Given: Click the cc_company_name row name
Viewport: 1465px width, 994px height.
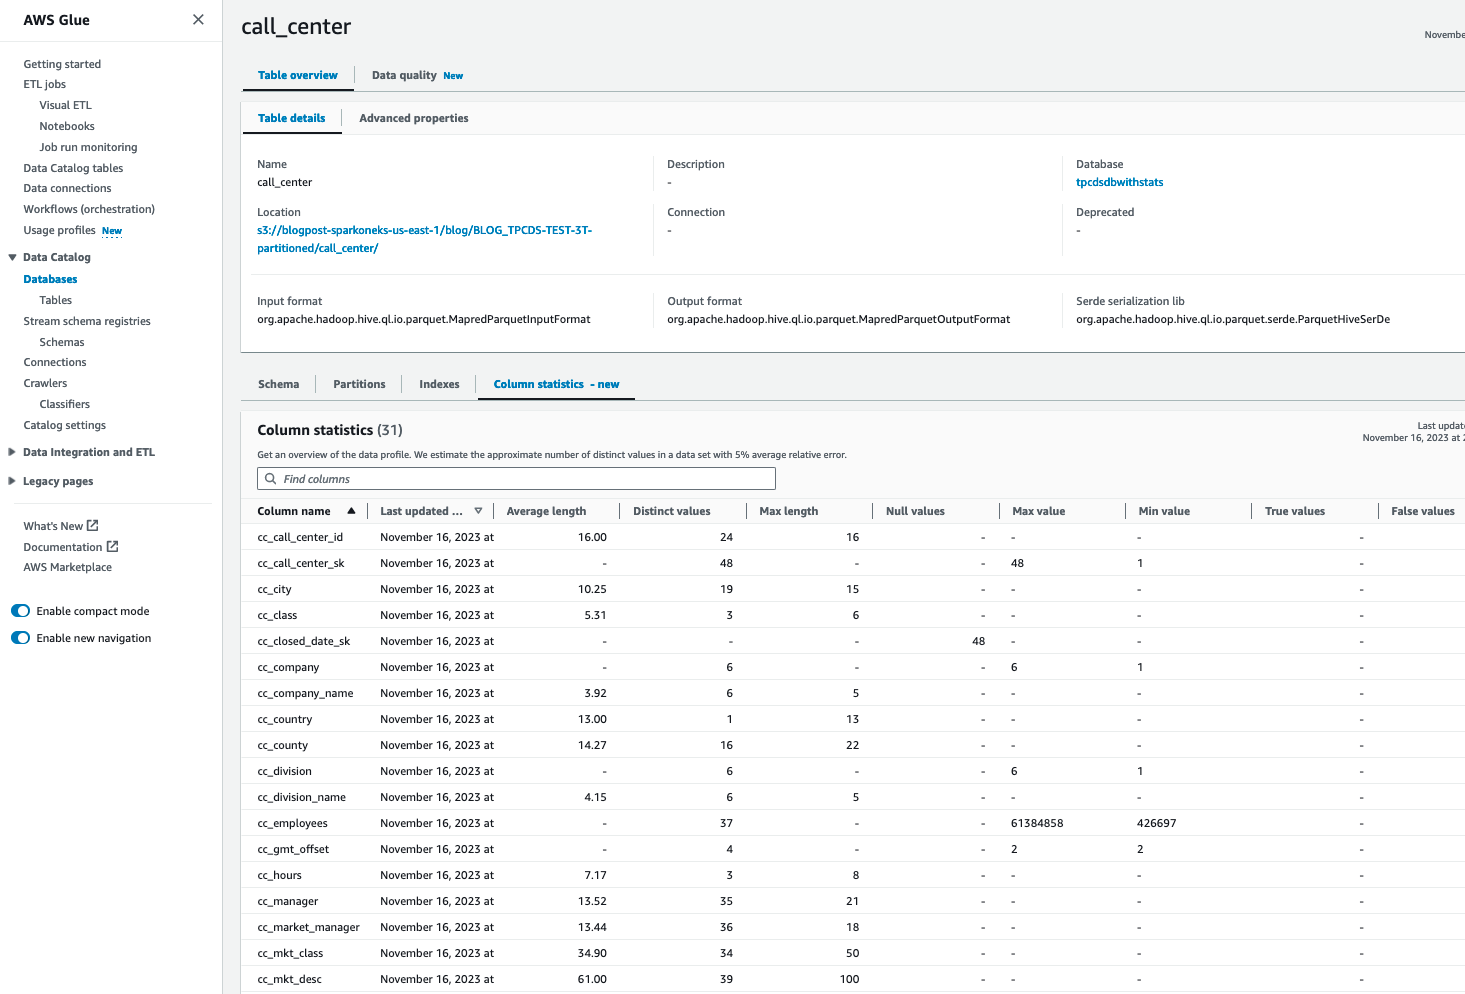Looking at the screenshot, I should point(305,693).
